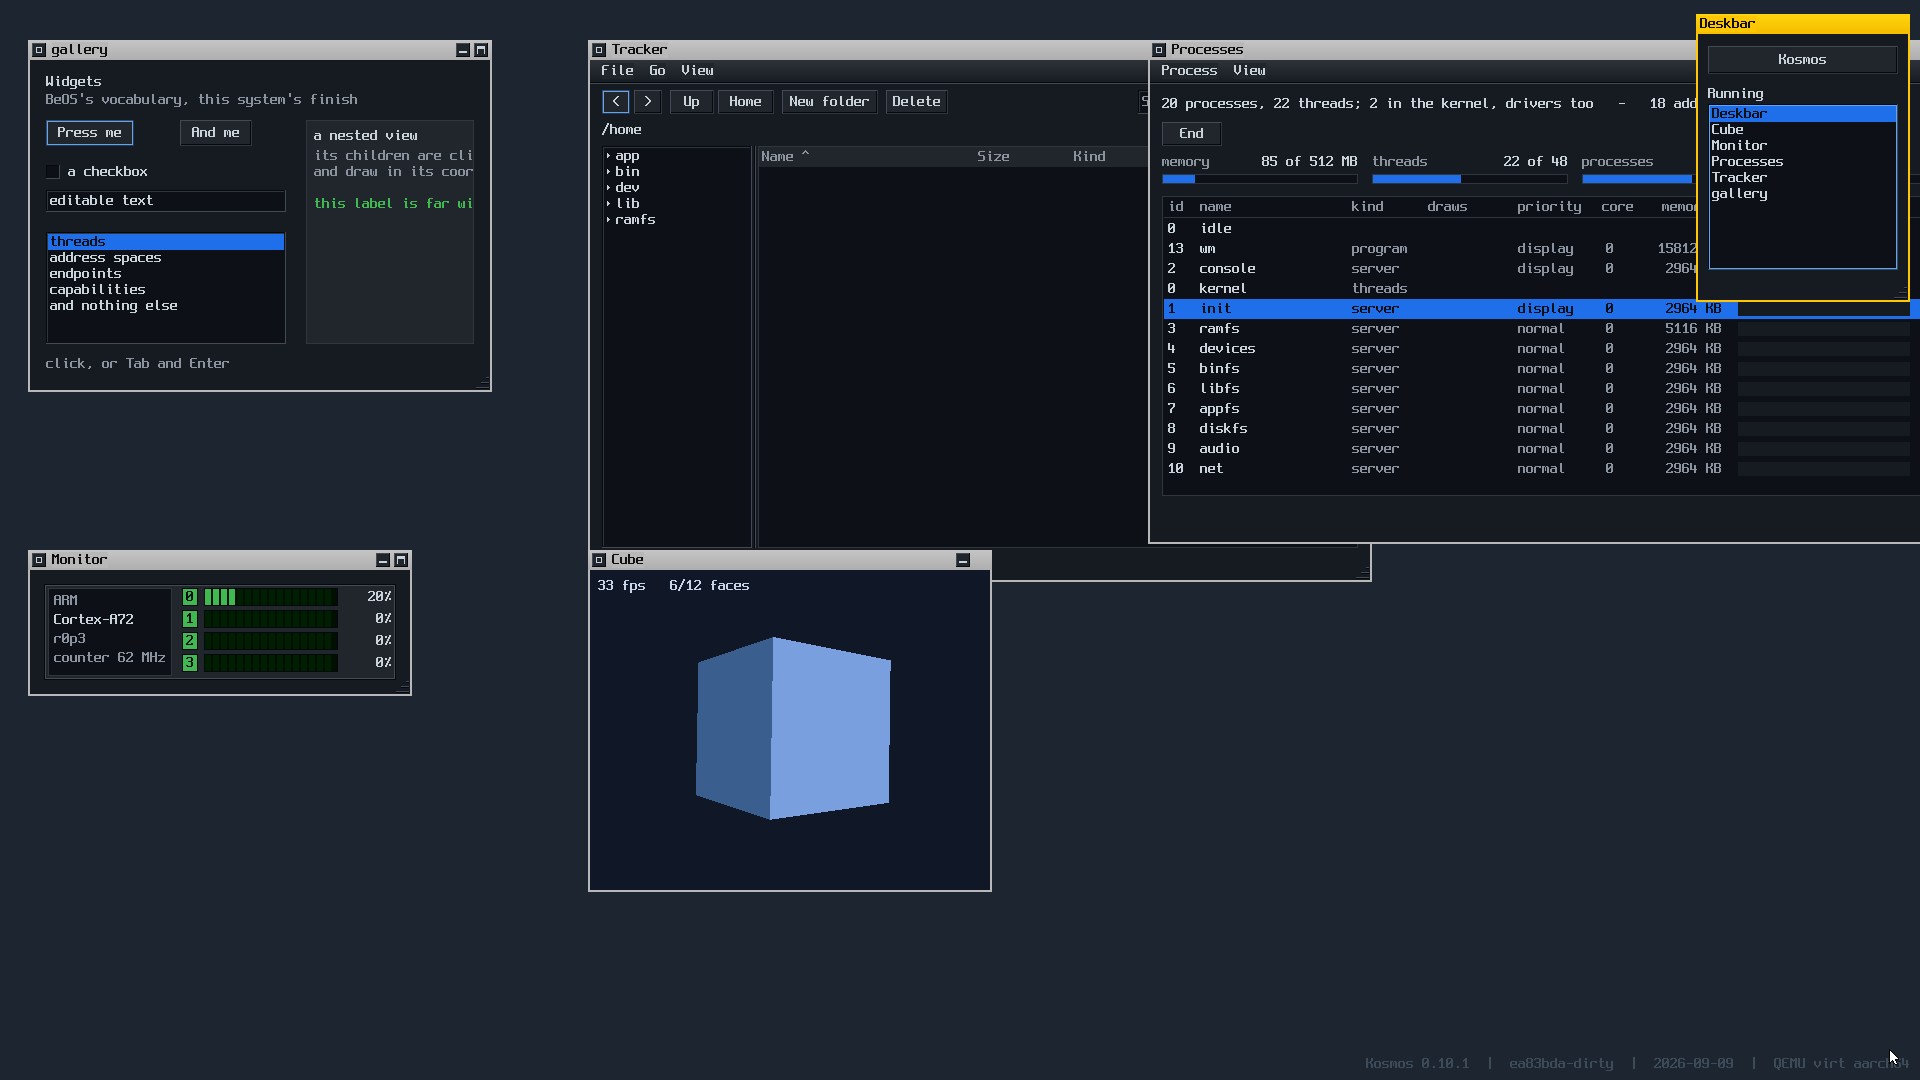The image size is (1920, 1080).
Task: Open Tracker View menu
Action: 697,71
